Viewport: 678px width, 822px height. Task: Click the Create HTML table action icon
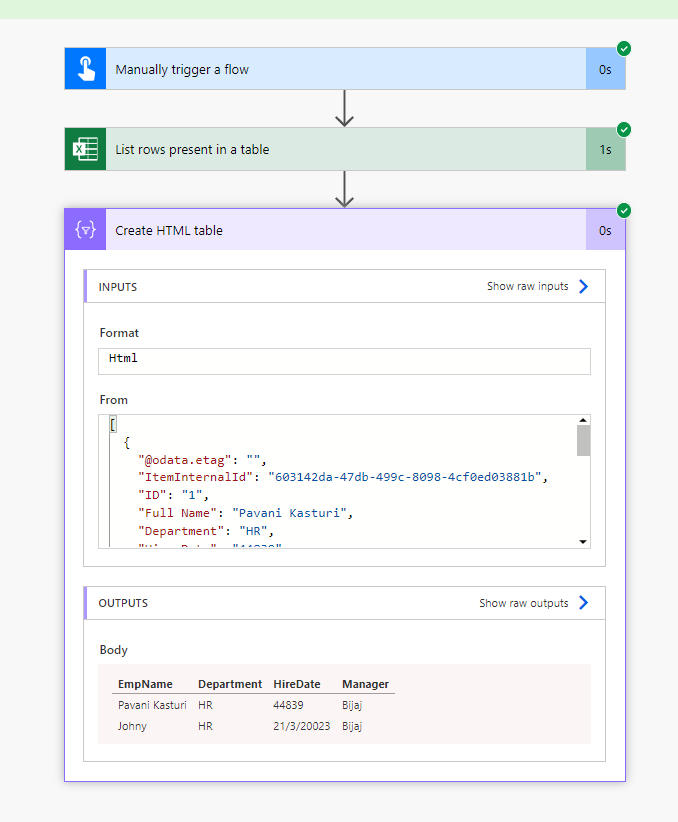coord(85,229)
